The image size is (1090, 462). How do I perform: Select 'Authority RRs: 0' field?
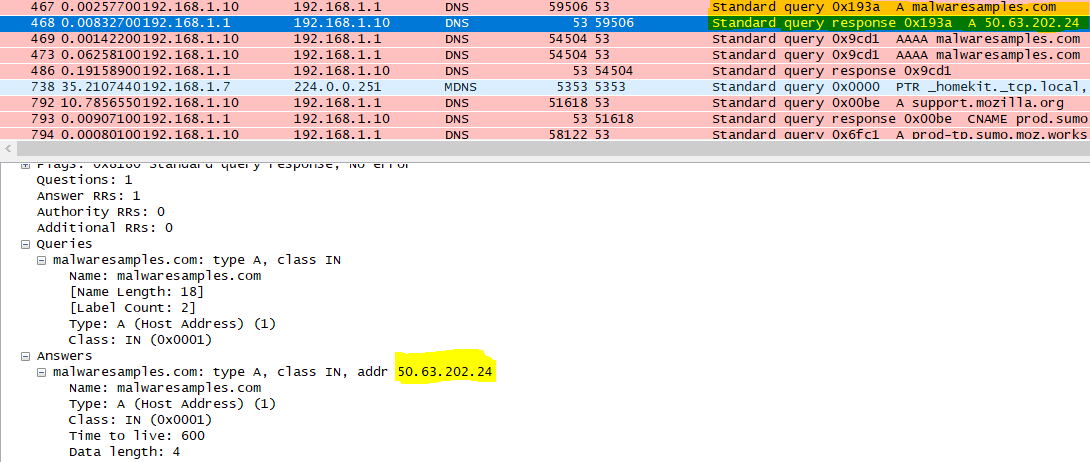100,212
